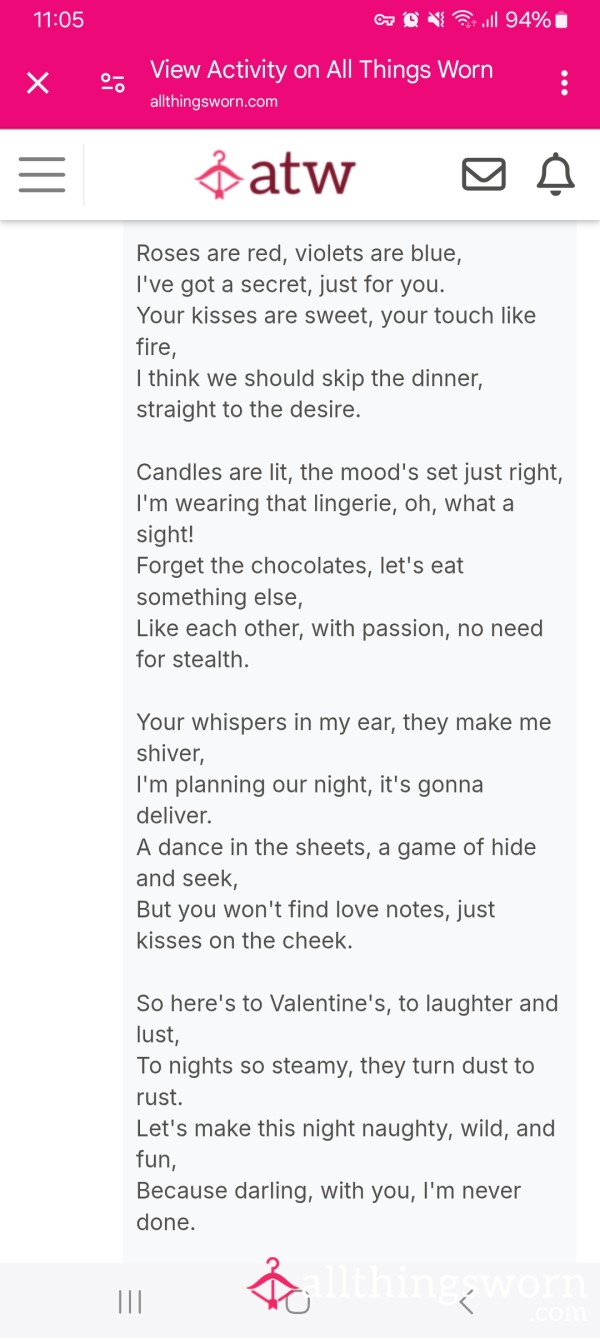Viewport: 600px width, 1338px height.
Task: Tap the allthingsworn.com URL text
Action: tap(214, 101)
